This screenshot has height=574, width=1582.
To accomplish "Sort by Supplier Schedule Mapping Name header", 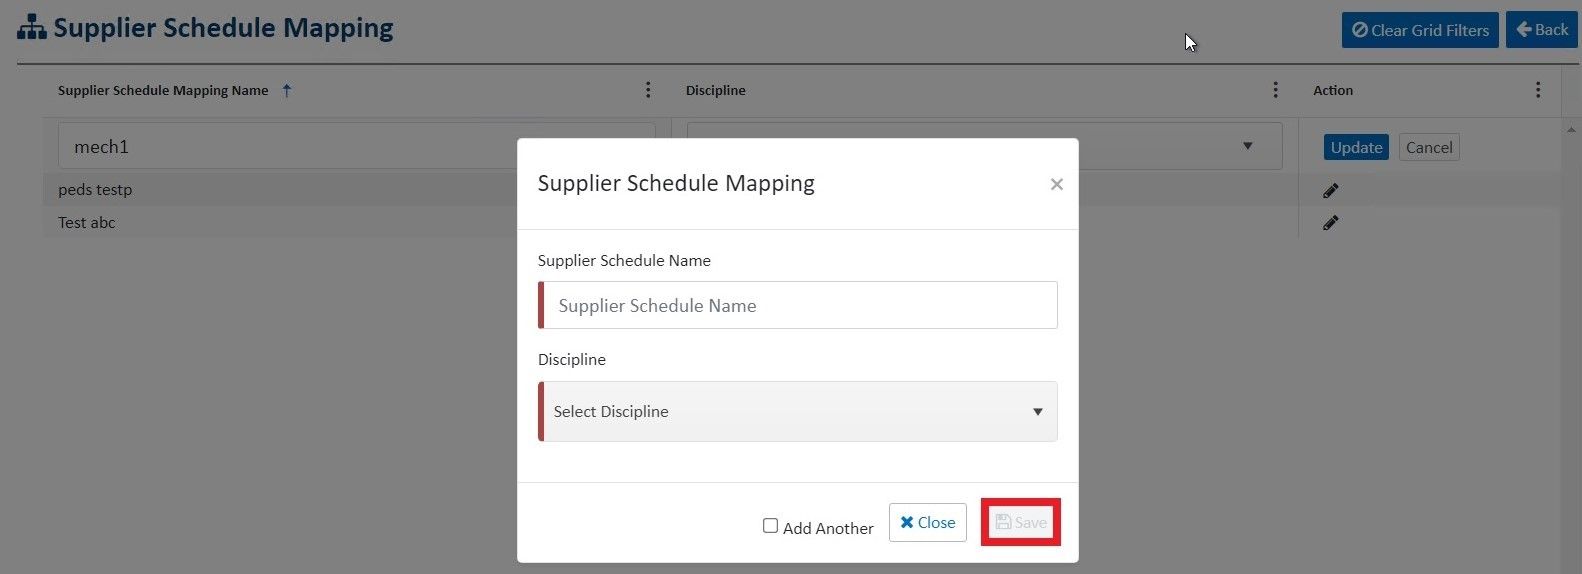I will coord(163,90).
